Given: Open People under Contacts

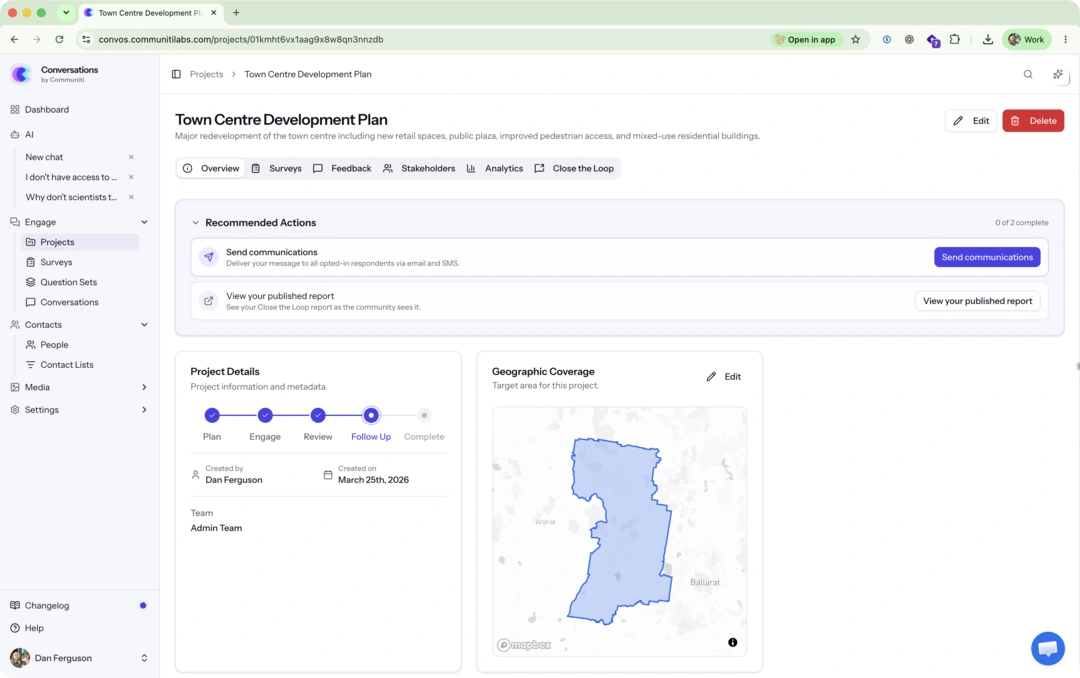Looking at the screenshot, I should tap(79, 345).
